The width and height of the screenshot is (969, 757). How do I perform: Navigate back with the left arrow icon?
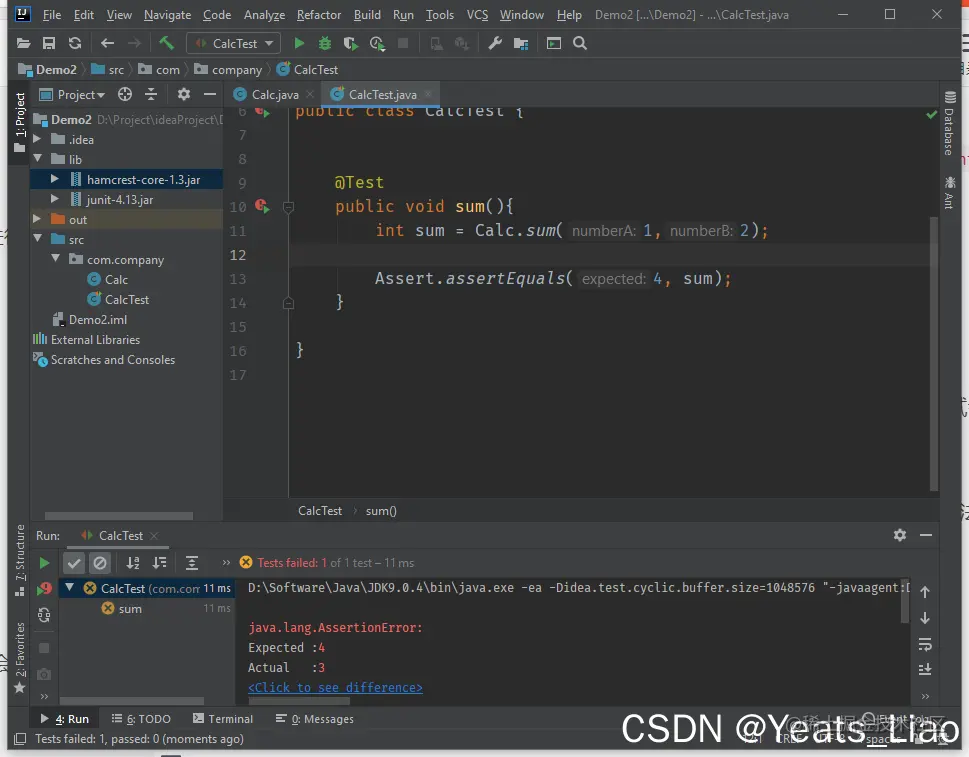tap(107, 43)
